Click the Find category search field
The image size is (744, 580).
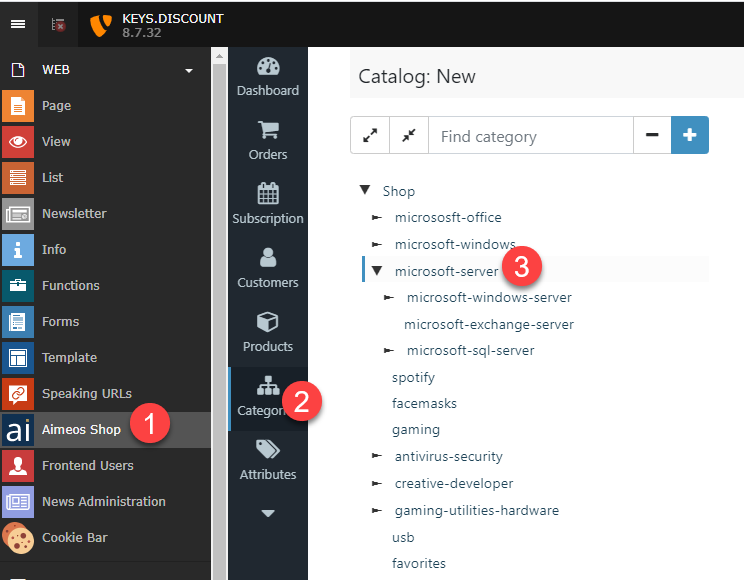(x=530, y=136)
